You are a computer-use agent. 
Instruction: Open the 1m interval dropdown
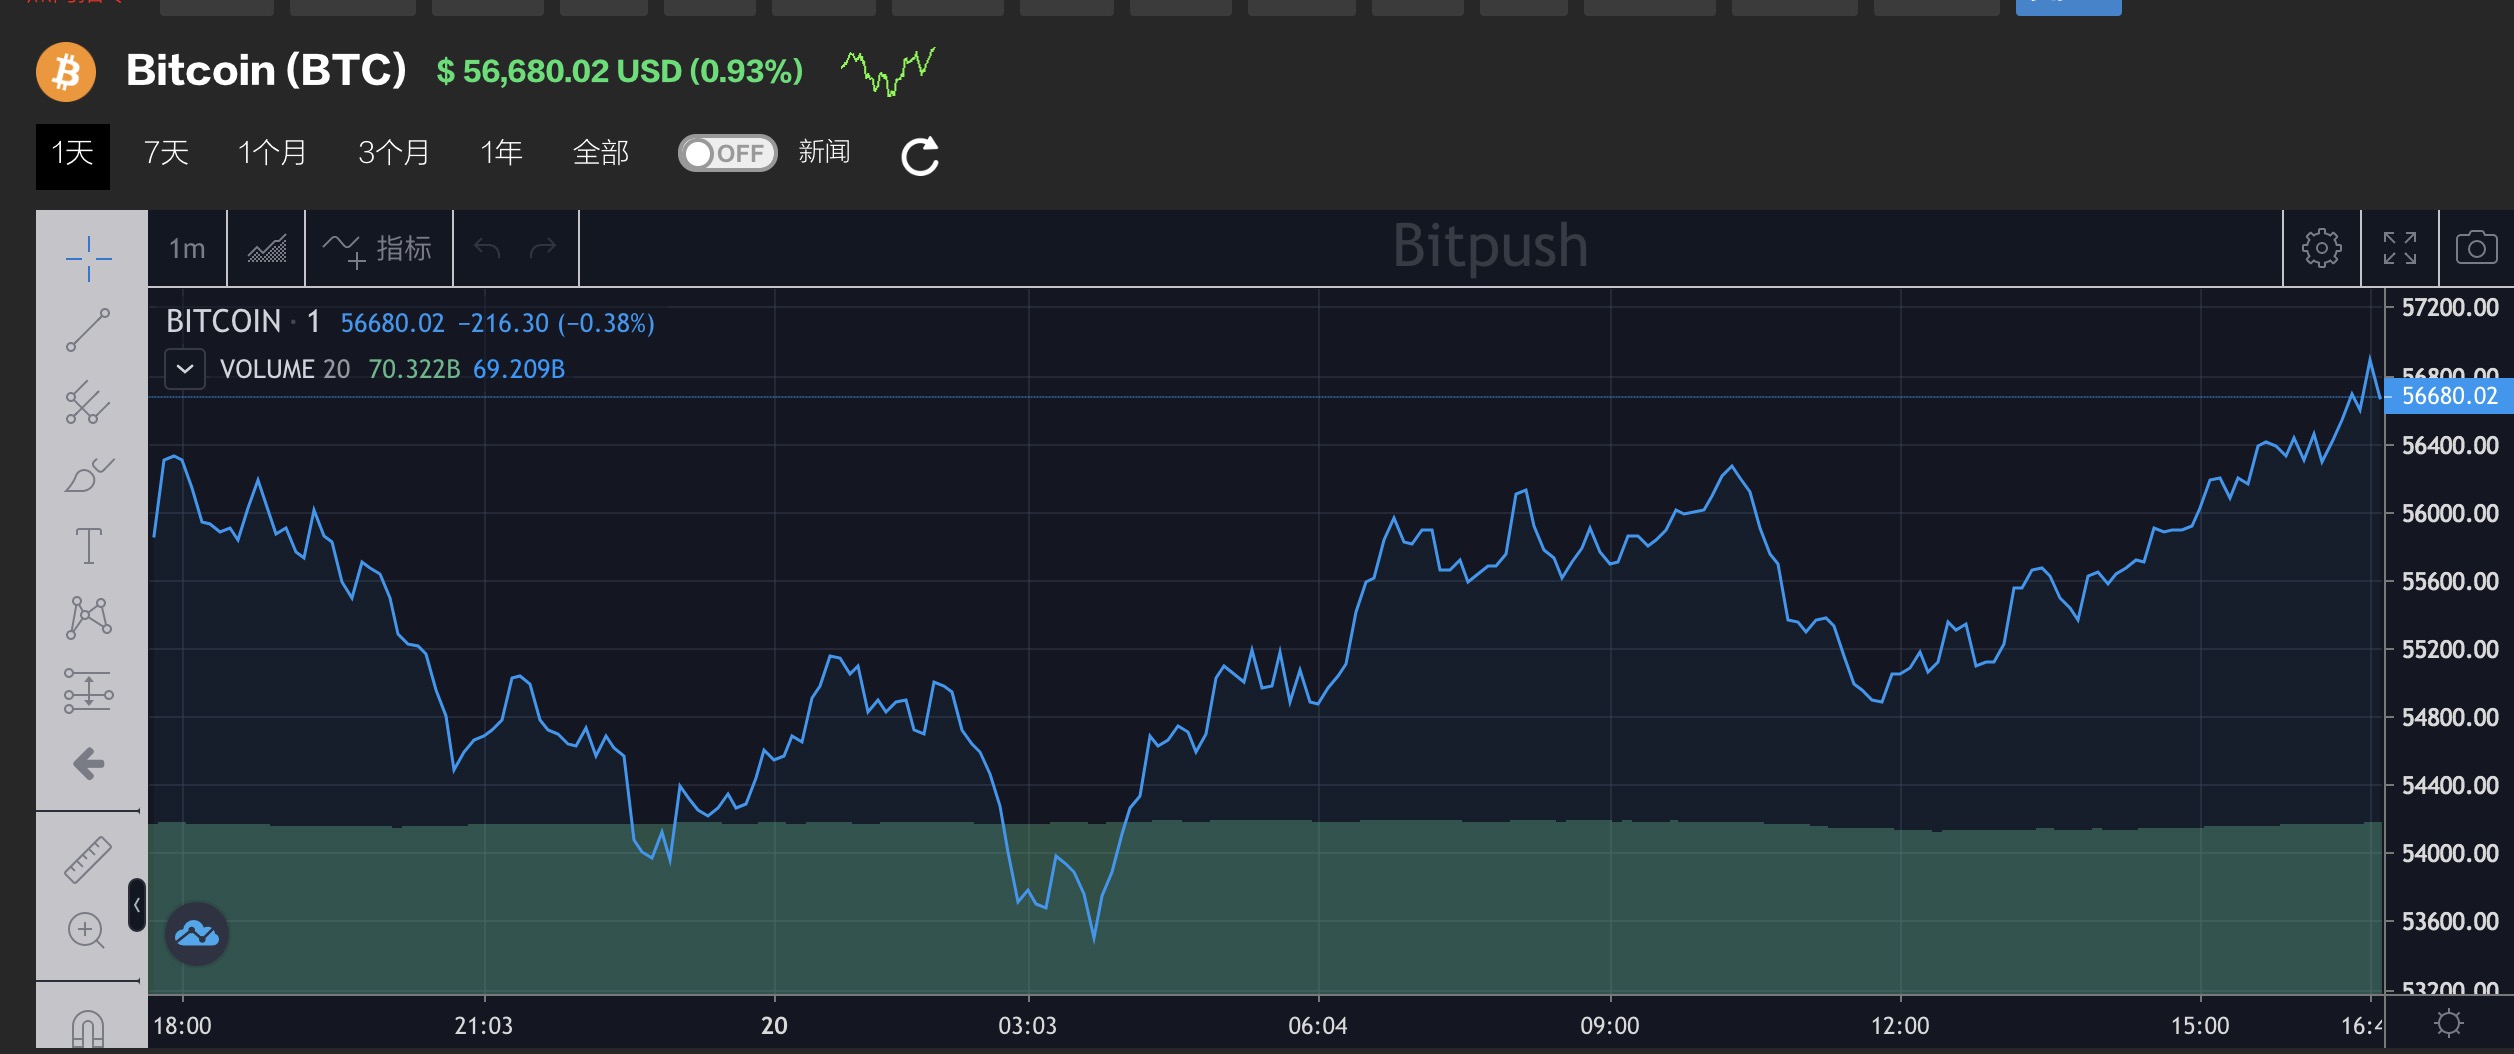point(187,248)
